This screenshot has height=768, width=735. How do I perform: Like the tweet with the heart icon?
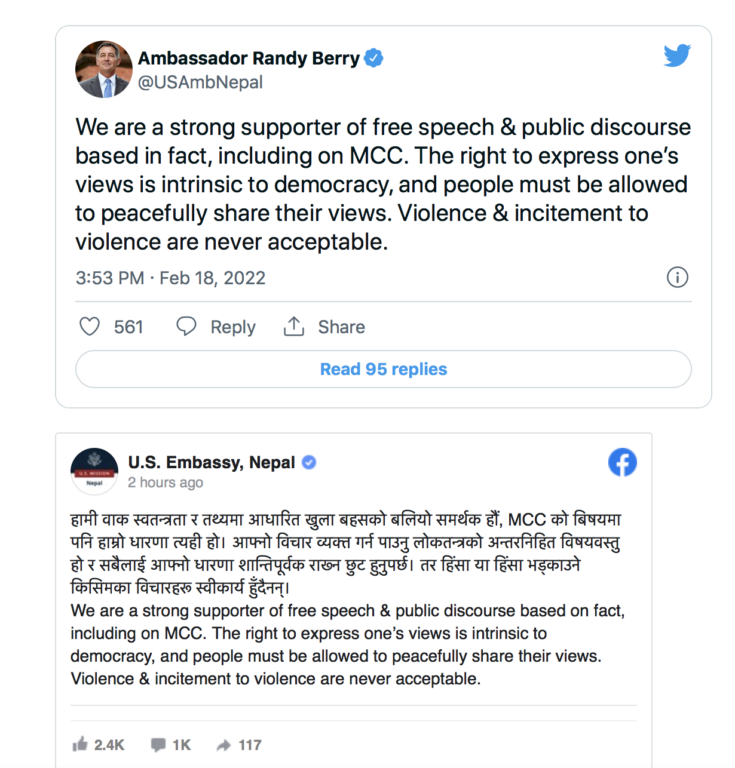(90, 327)
